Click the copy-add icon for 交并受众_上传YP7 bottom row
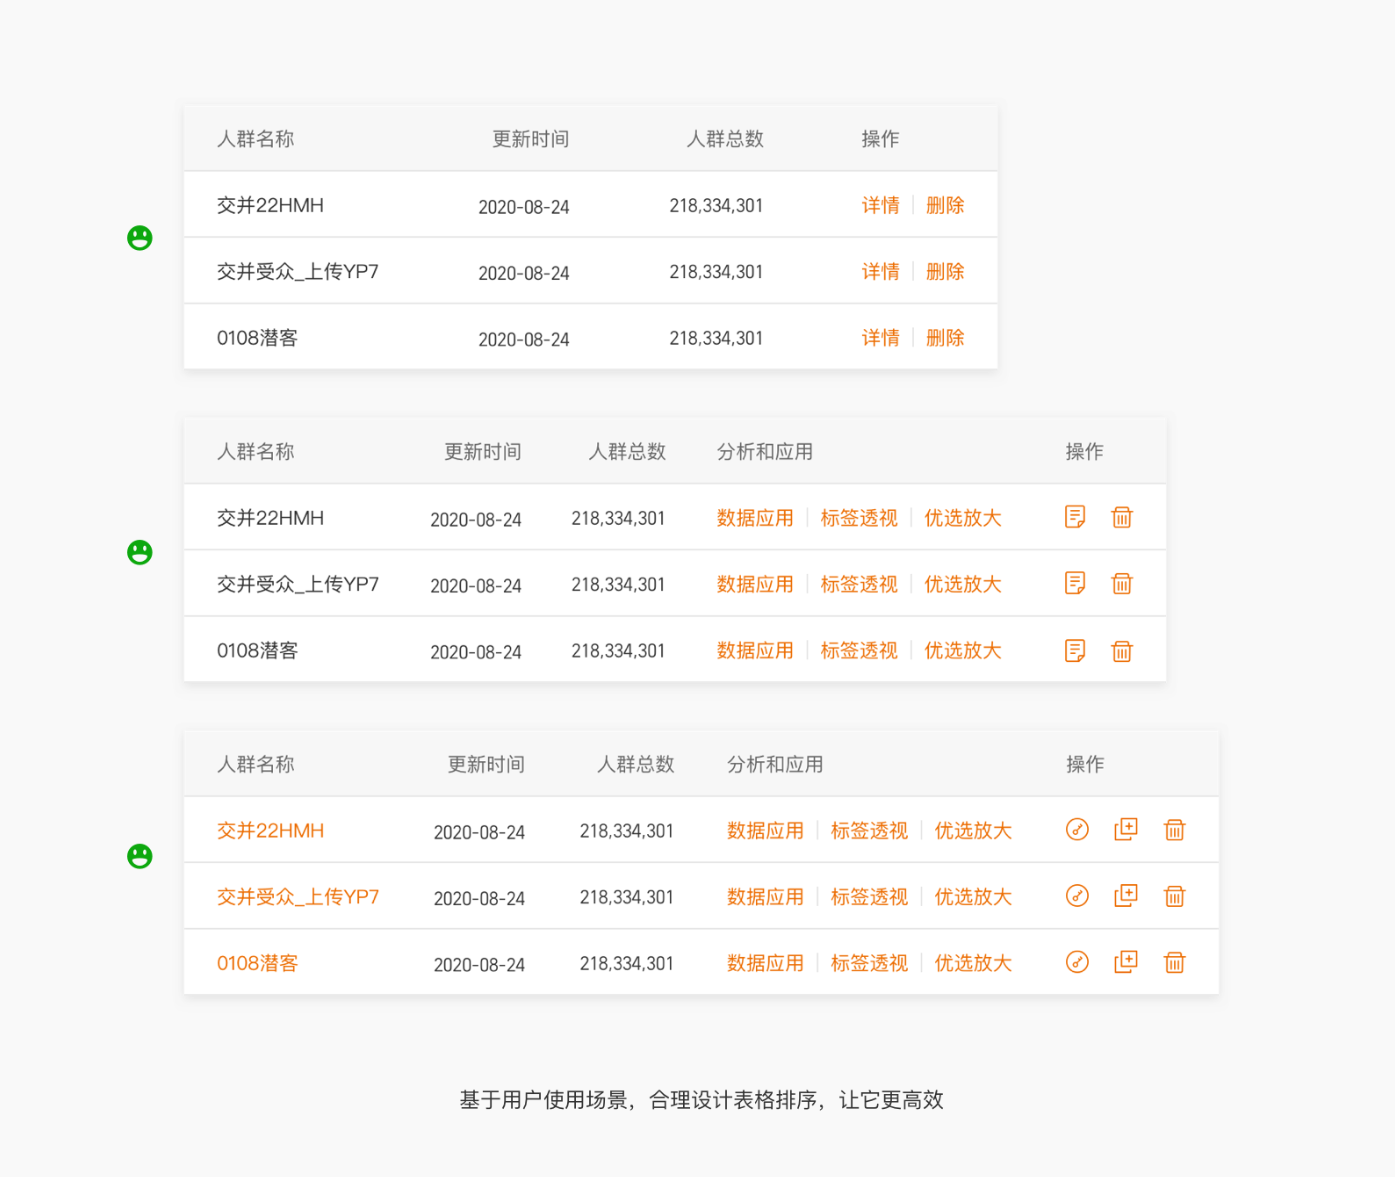1395x1177 pixels. 1125,896
